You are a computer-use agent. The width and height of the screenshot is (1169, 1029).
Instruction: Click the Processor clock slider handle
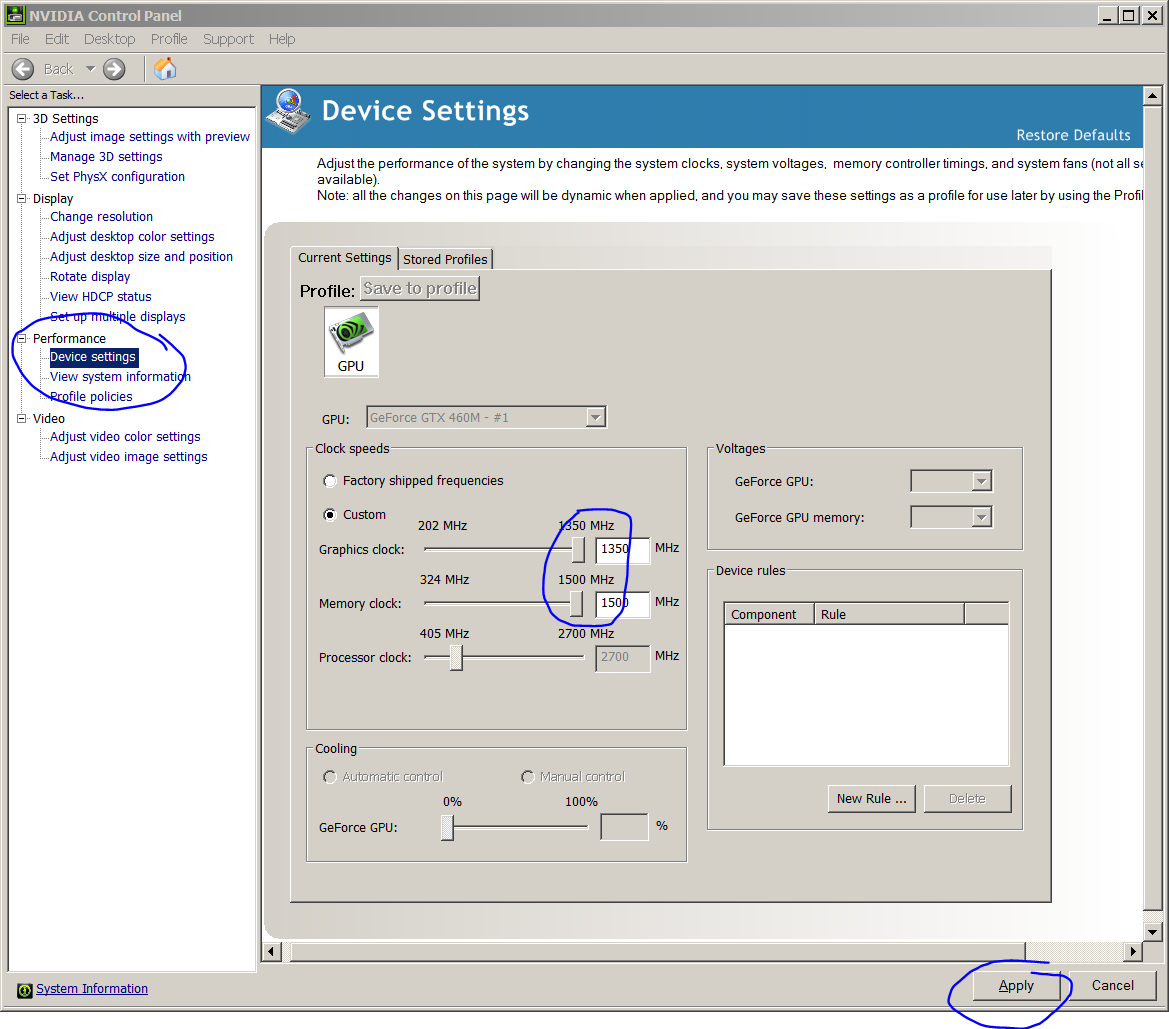[x=456, y=657]
